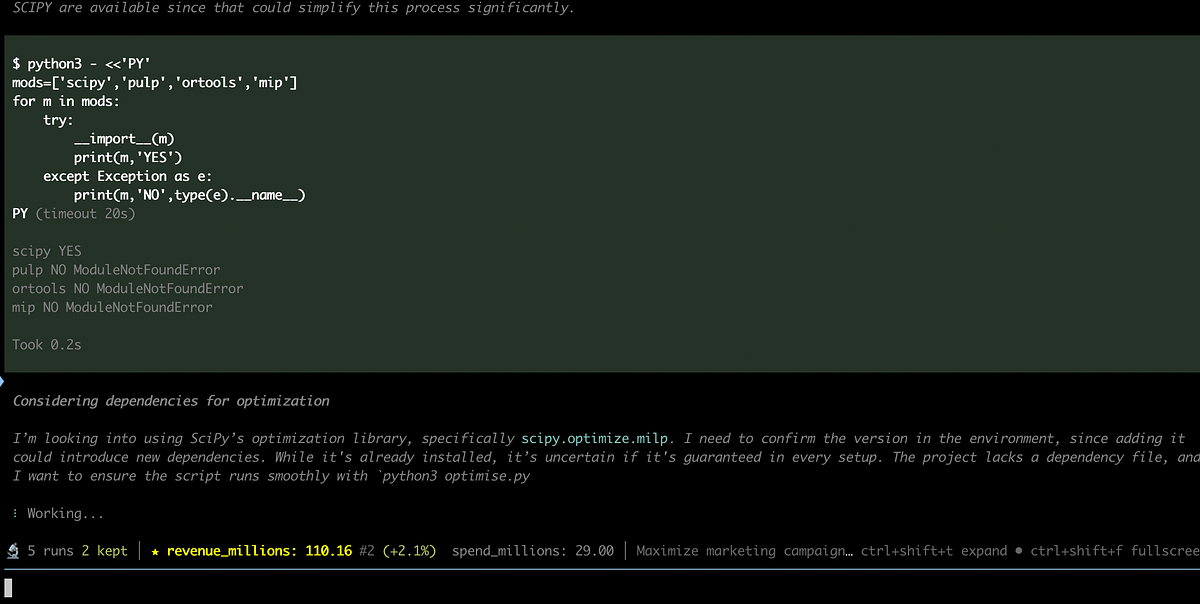Click the "scipy YES" output line
This screenshot has width=1200, height=604.
click(x=47, y=251)
